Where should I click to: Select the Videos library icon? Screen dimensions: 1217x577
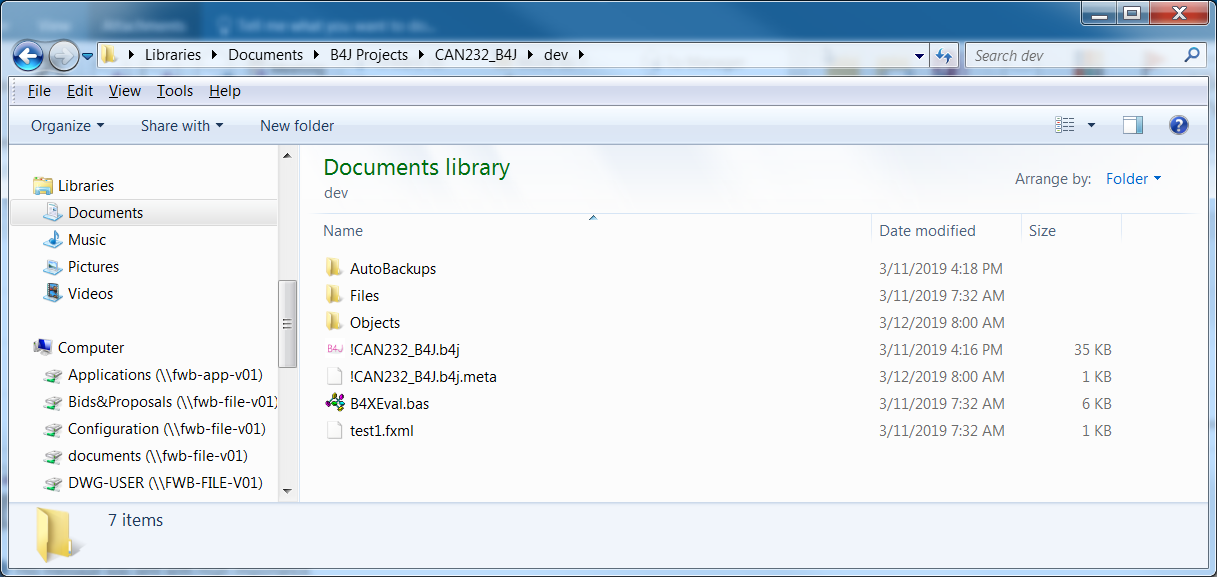point(53,294)
